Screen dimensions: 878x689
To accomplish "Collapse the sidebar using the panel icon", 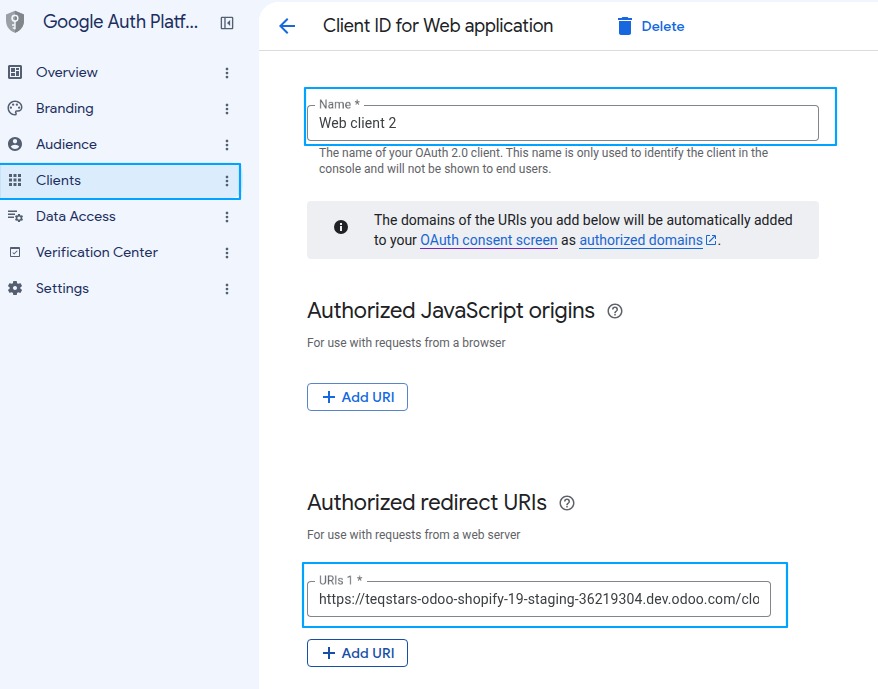I will 227,23.
